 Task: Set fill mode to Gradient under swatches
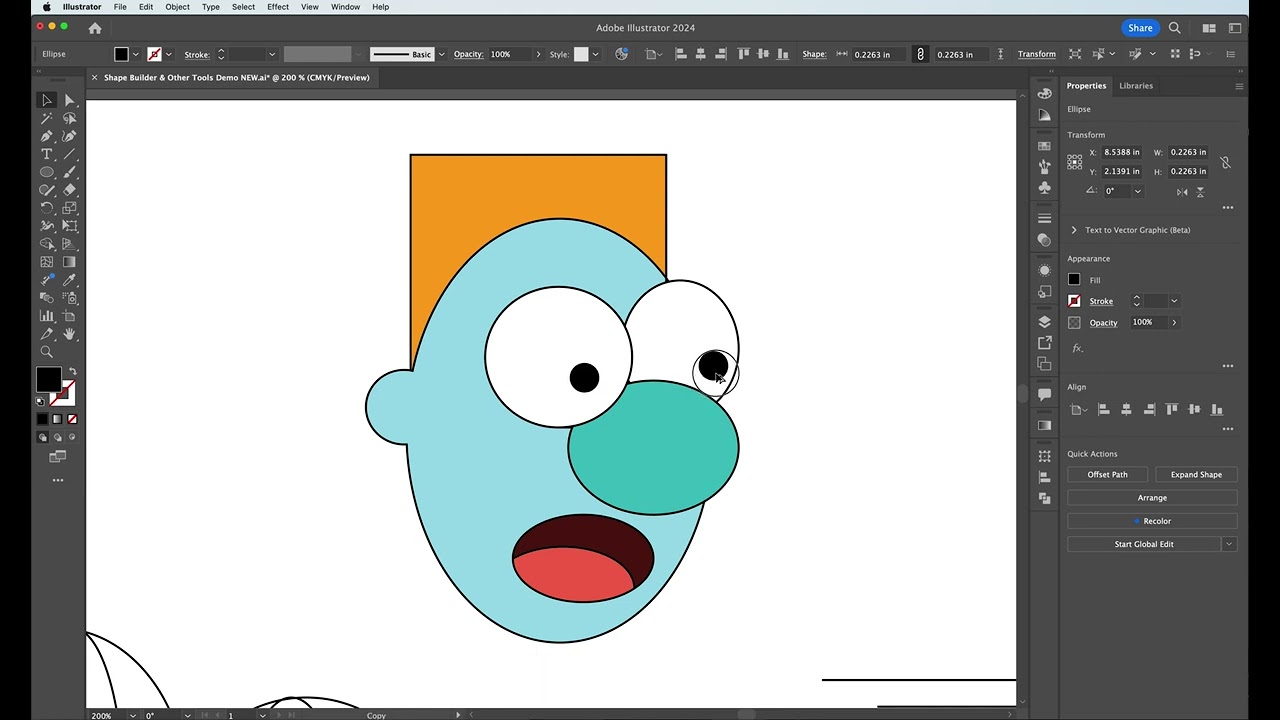(57, 419)
